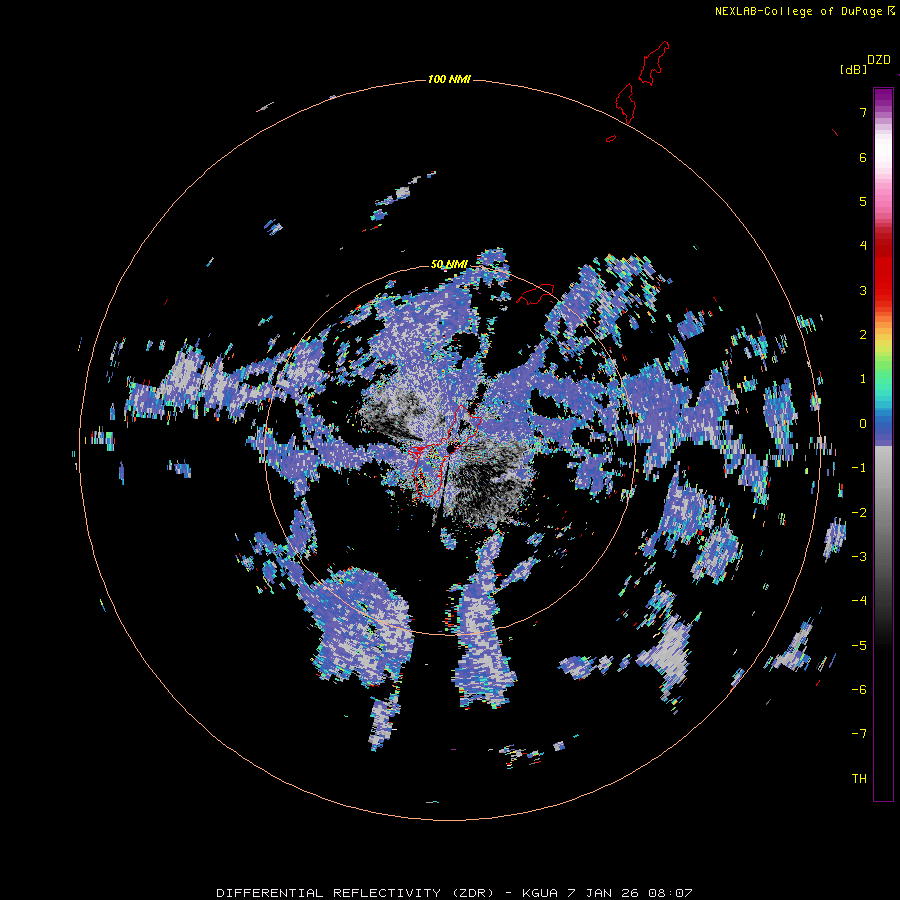Click the -6 value on the color scale

pyautogui.click(x=859, y=690)
